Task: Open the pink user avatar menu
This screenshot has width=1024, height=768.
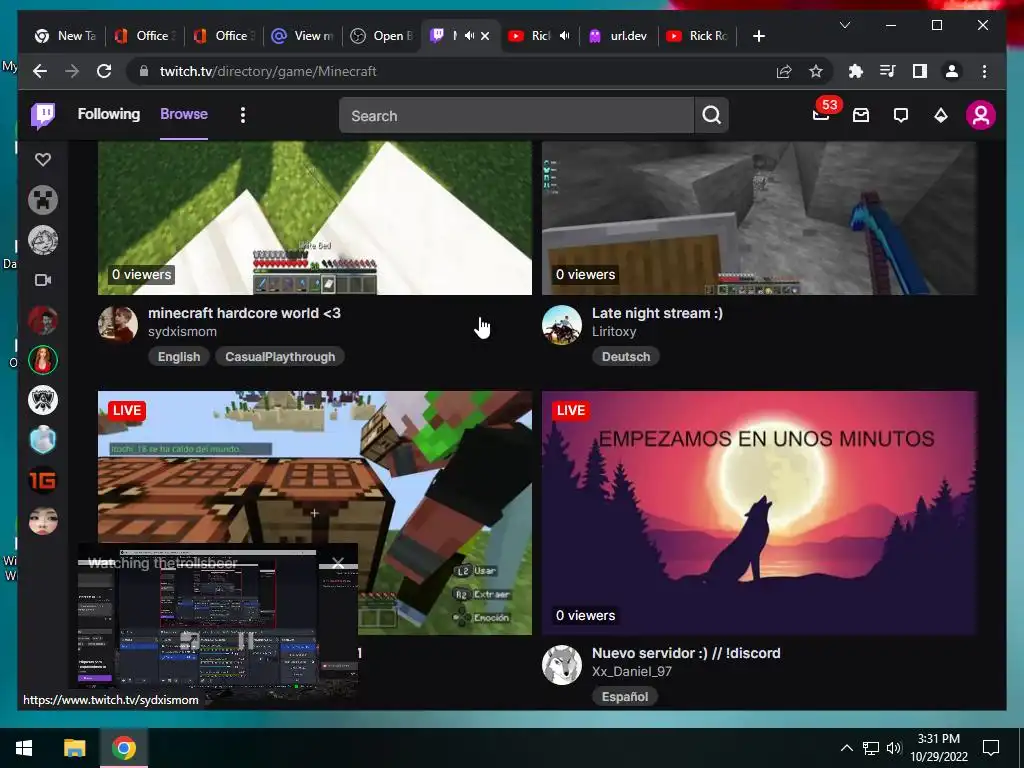Action: coord(981,116)
